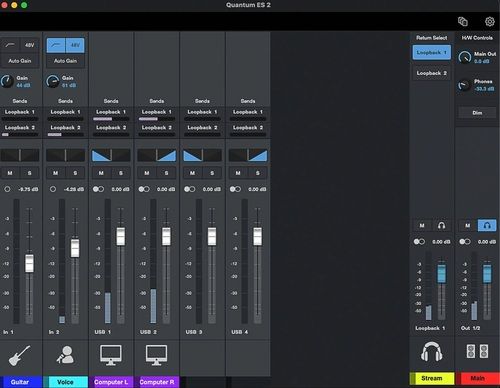The height and width of the screenshot is (388, 500).
Task: Adjust In 1 Loopback 2 send level
Action: pos(20,134)
